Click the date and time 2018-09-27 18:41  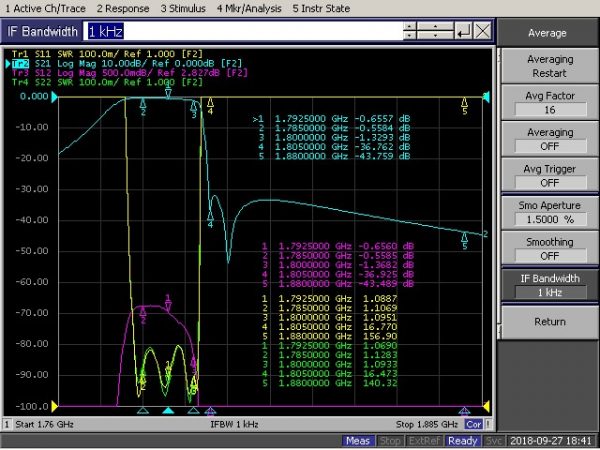[x=551, y=441]
